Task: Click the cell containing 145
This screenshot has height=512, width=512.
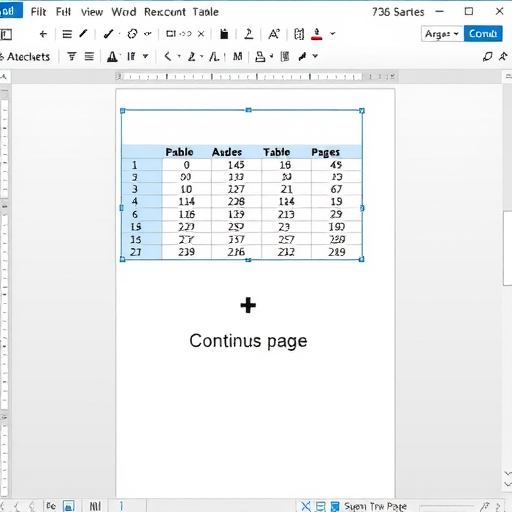Action: (x=236, y=165)
